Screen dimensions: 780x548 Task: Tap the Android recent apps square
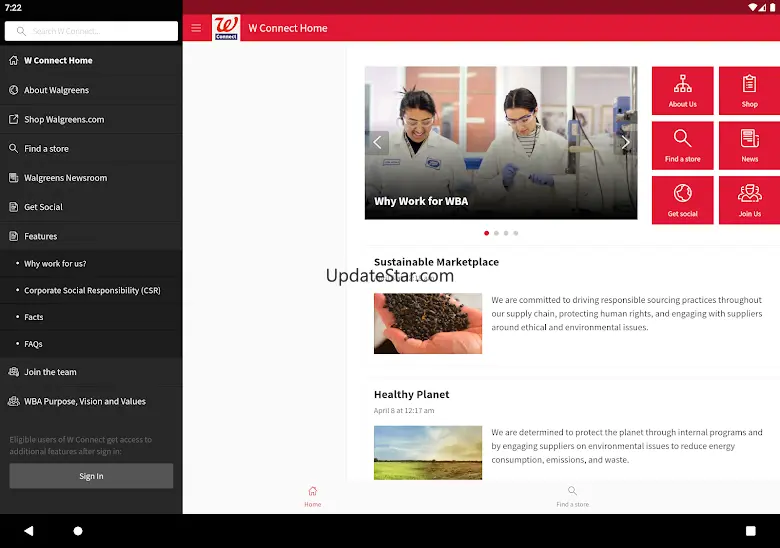pos(751,531)
